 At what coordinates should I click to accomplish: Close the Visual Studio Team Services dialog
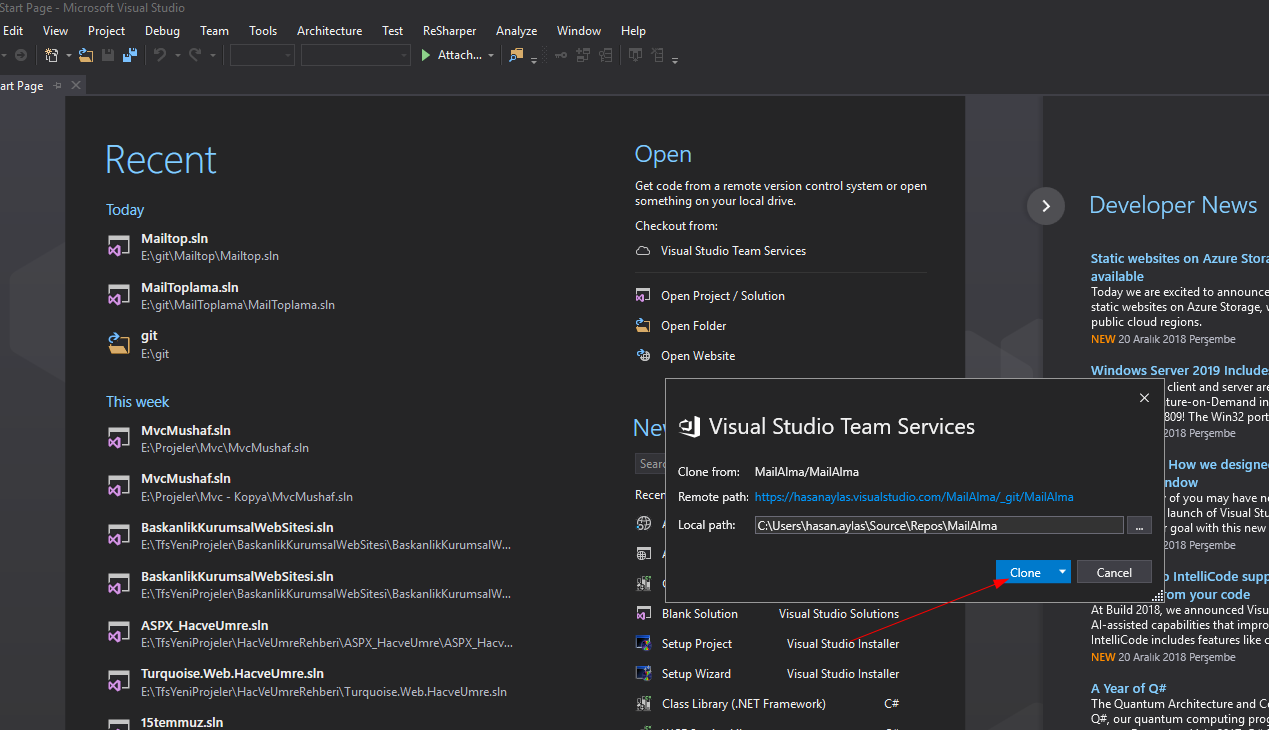coord(1145,398)
